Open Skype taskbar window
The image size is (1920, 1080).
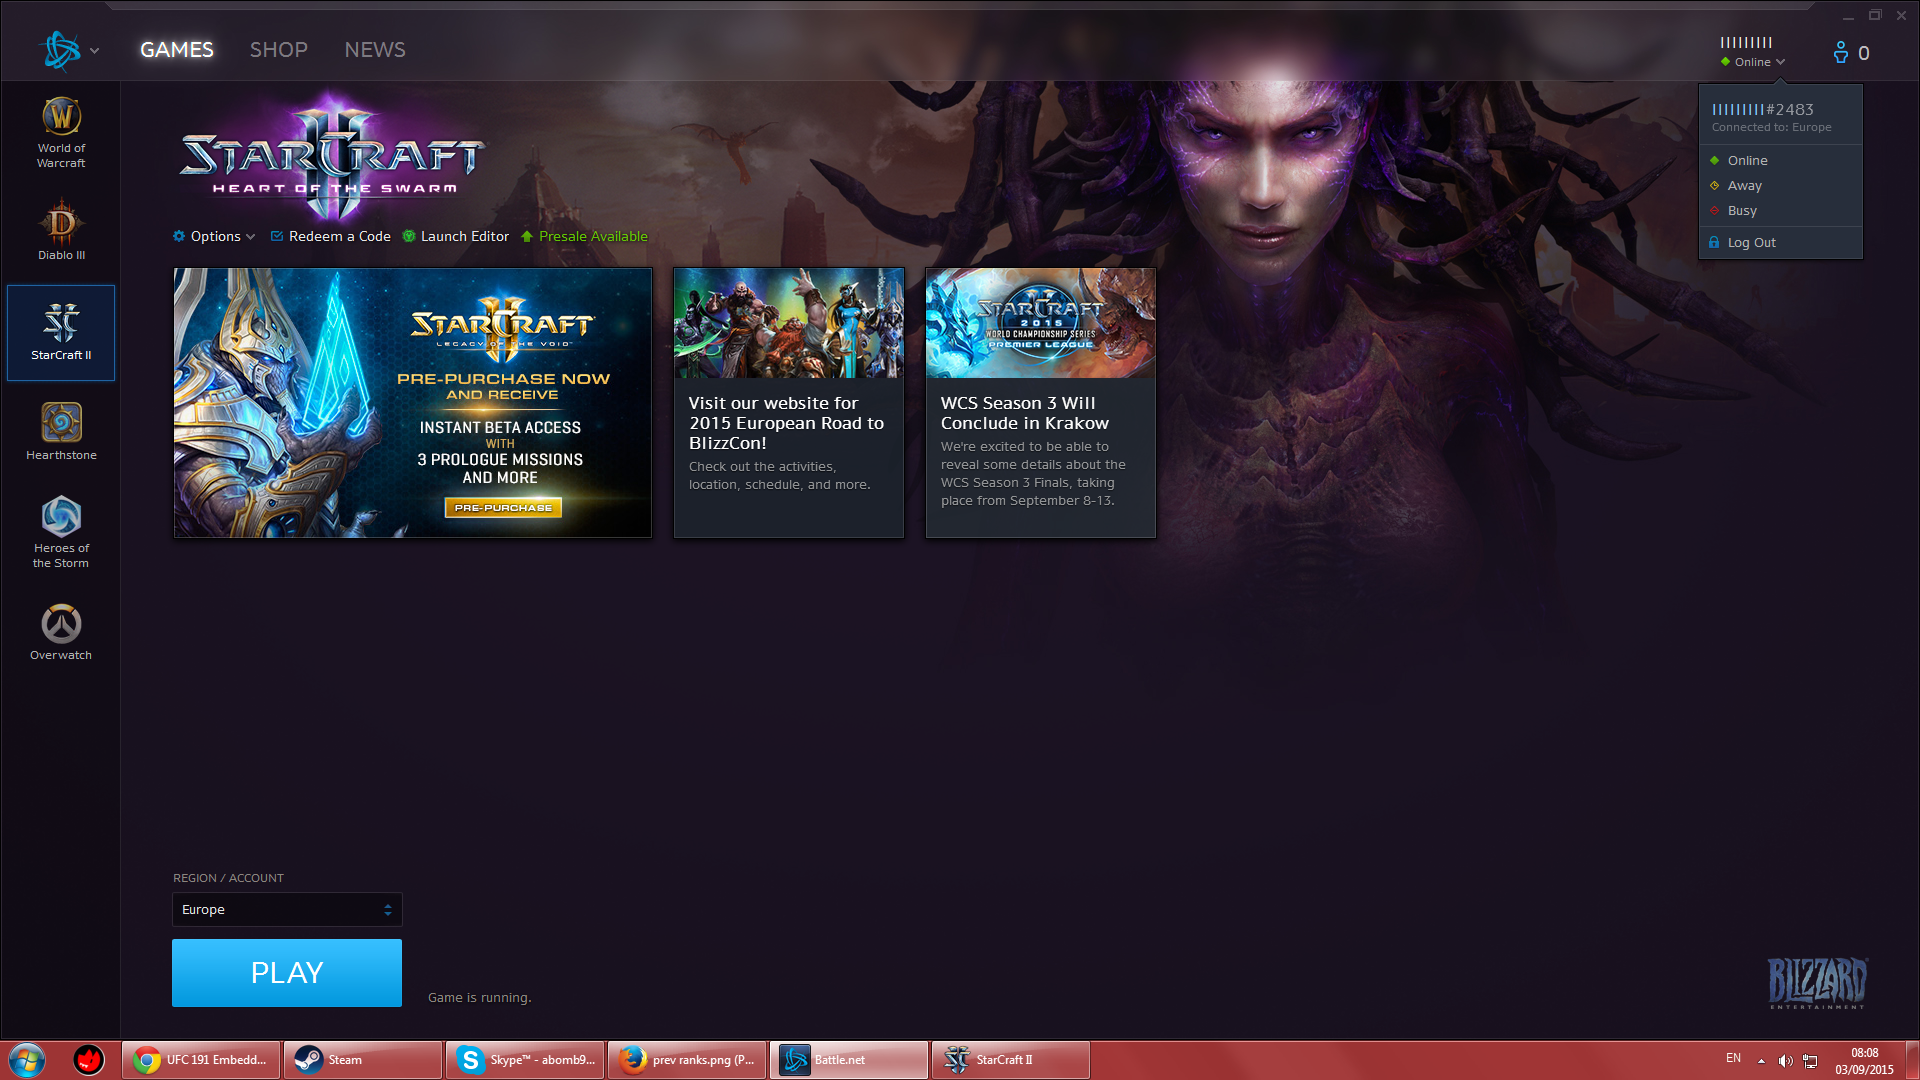(x=525, y=1059)
